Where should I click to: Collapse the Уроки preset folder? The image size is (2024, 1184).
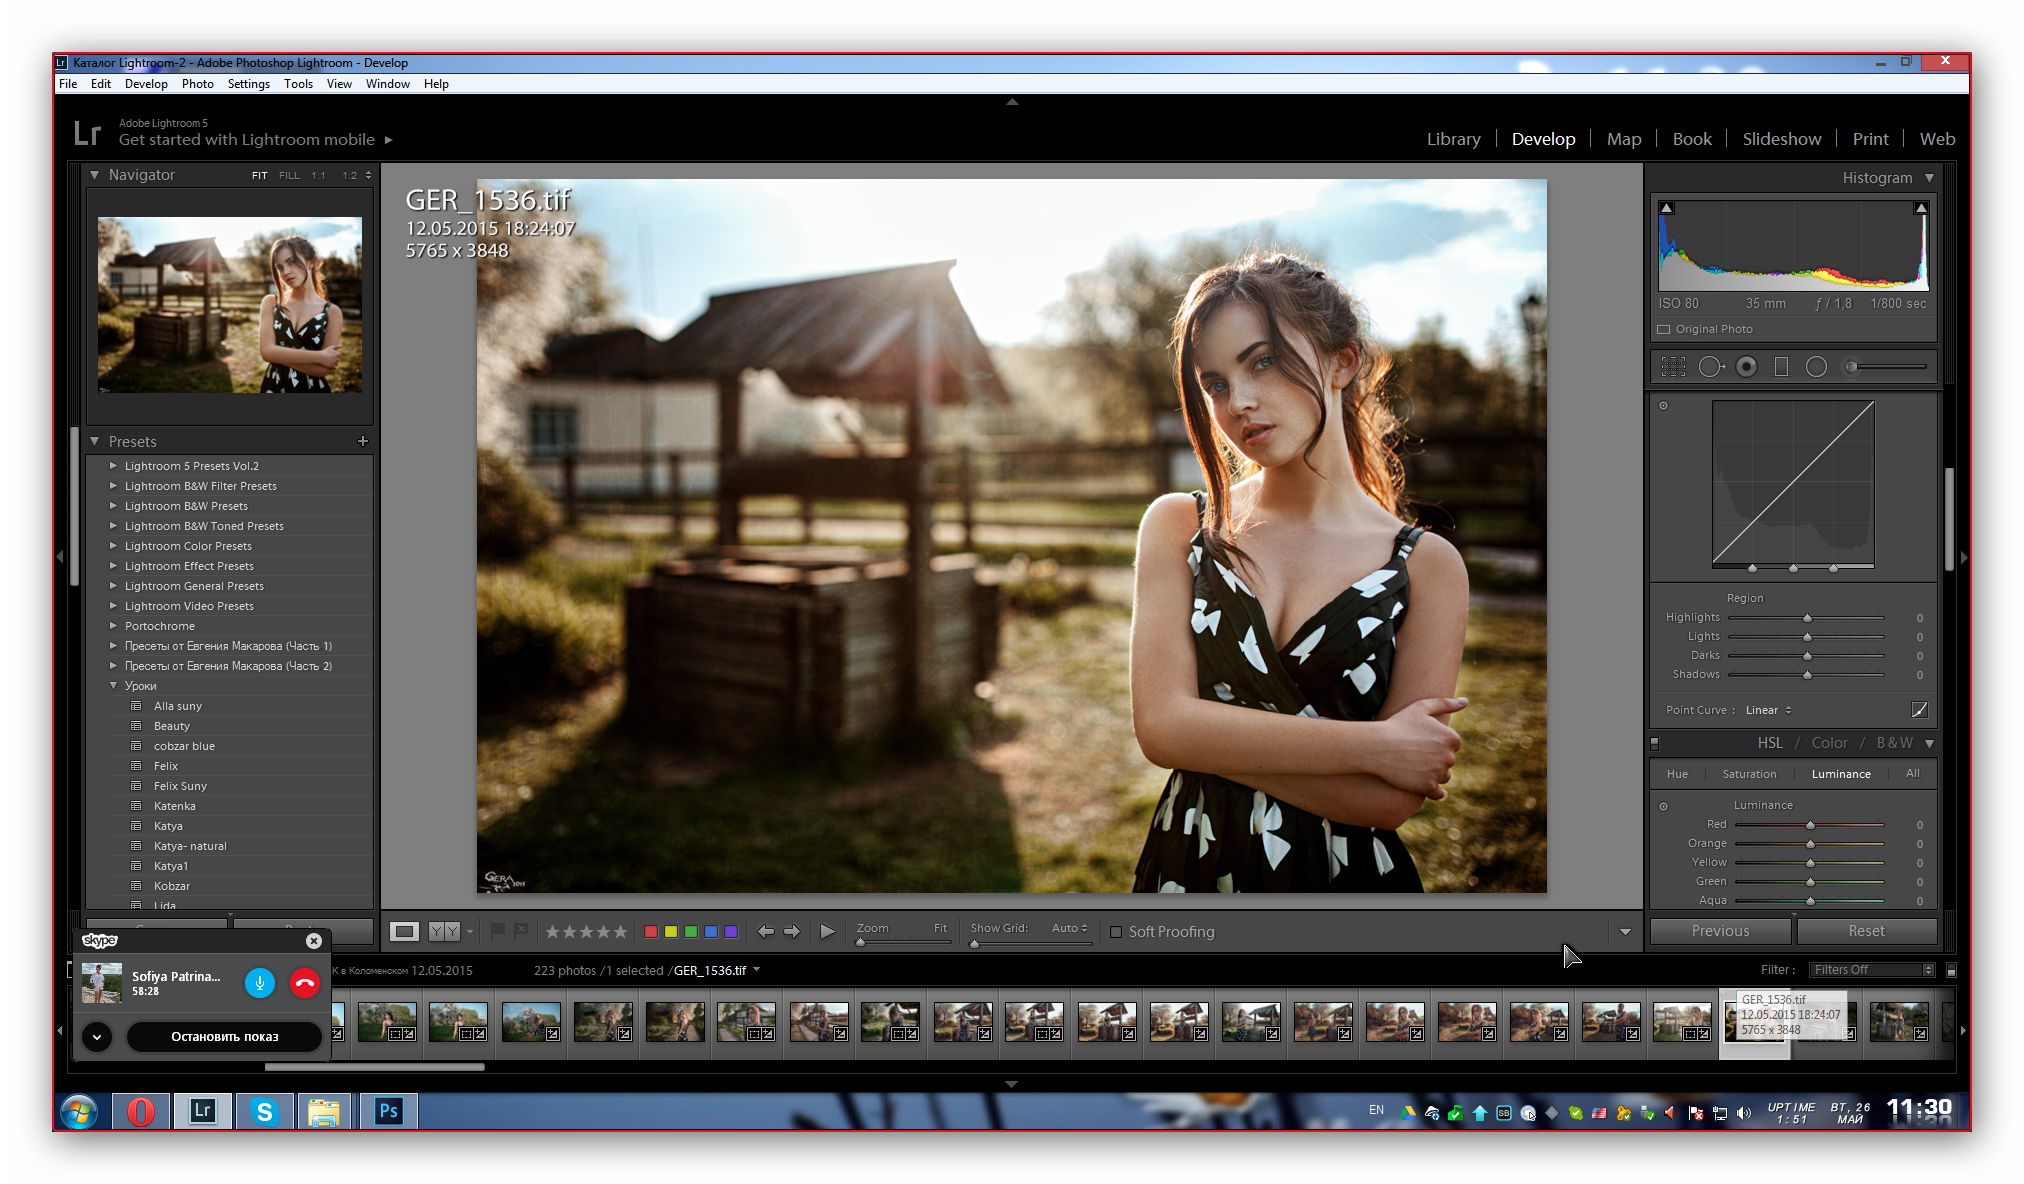(x=113, y=686)
